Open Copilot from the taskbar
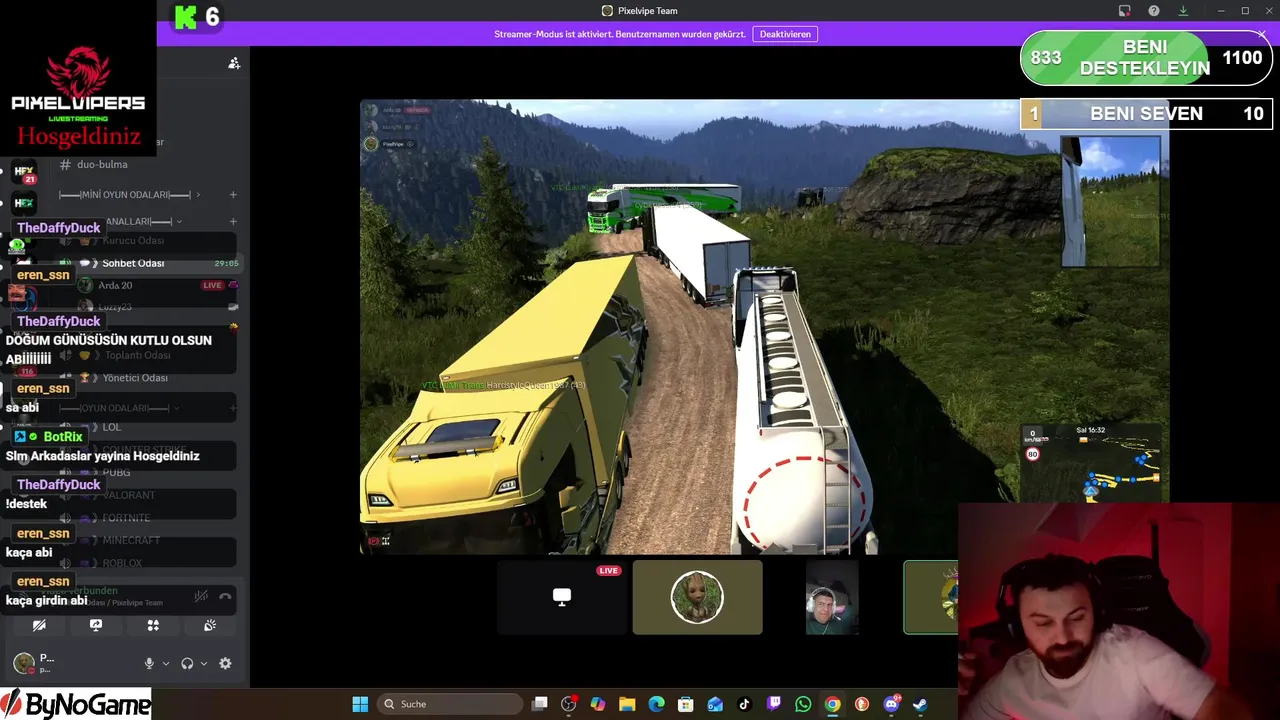 coord(598,704)
